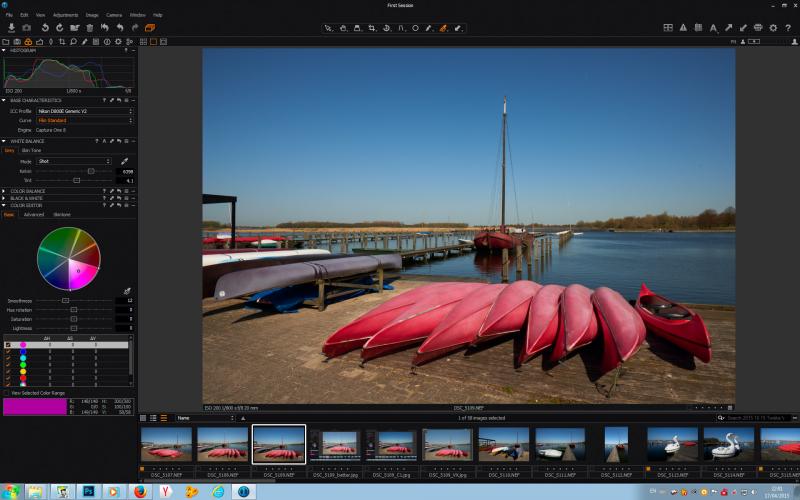The width and height of the screenshot is (800, 500).
Task: Select the swan boat thumbnail DSC_5114.NEF
Action: (729, 444)
